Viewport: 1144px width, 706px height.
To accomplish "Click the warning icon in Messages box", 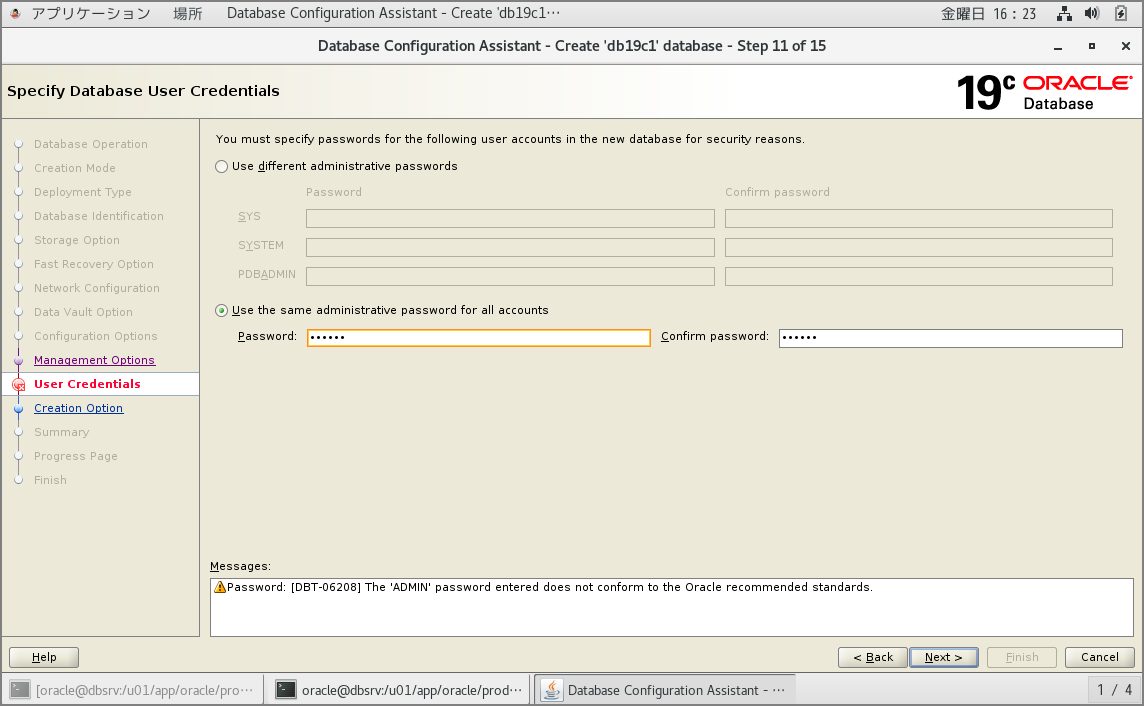I will pyautogui.click(x=220, y=587).
